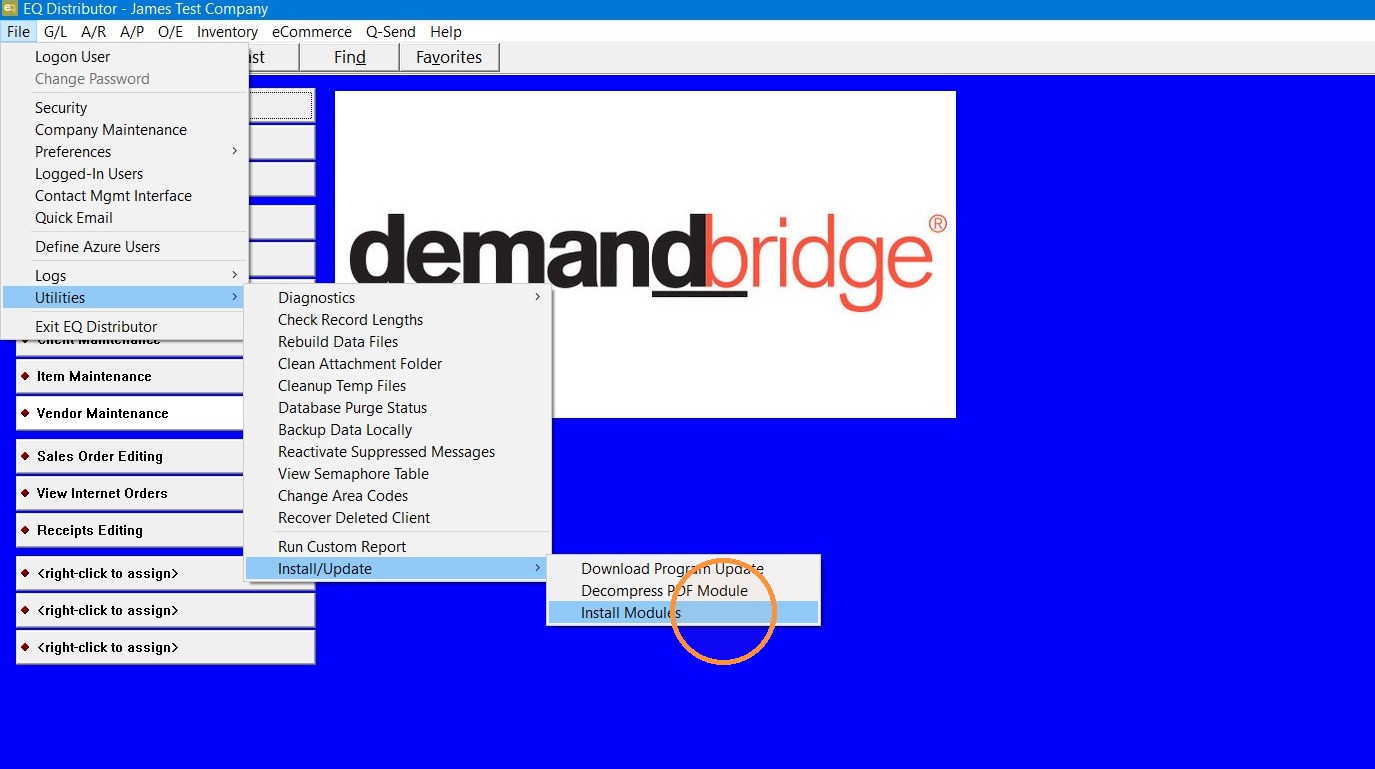Open the G/L menu
Image resolution: width=1375 pixels, height=769 pixels.
(x=56, y=32)
